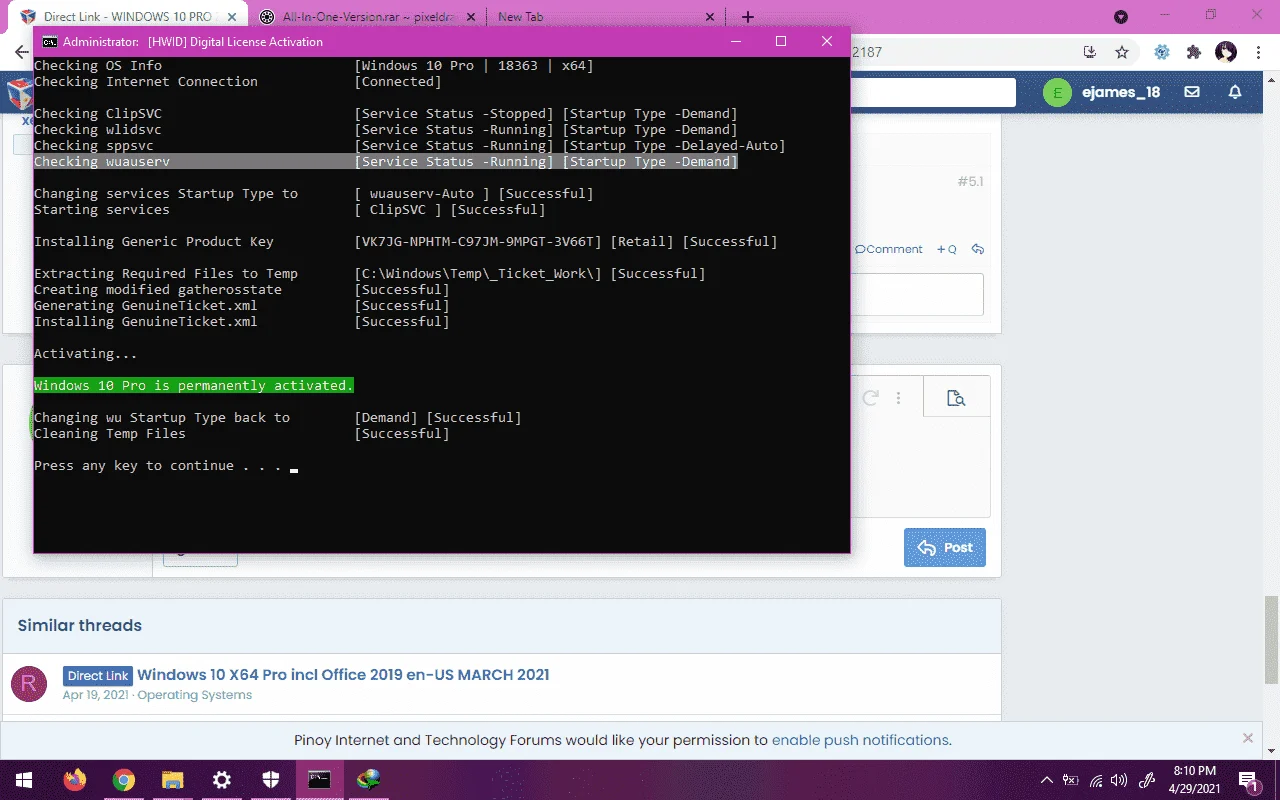Toggle editor preview icon
Image resolution: width=1280 pixels, height=800 pixels.
click(956, 398)
